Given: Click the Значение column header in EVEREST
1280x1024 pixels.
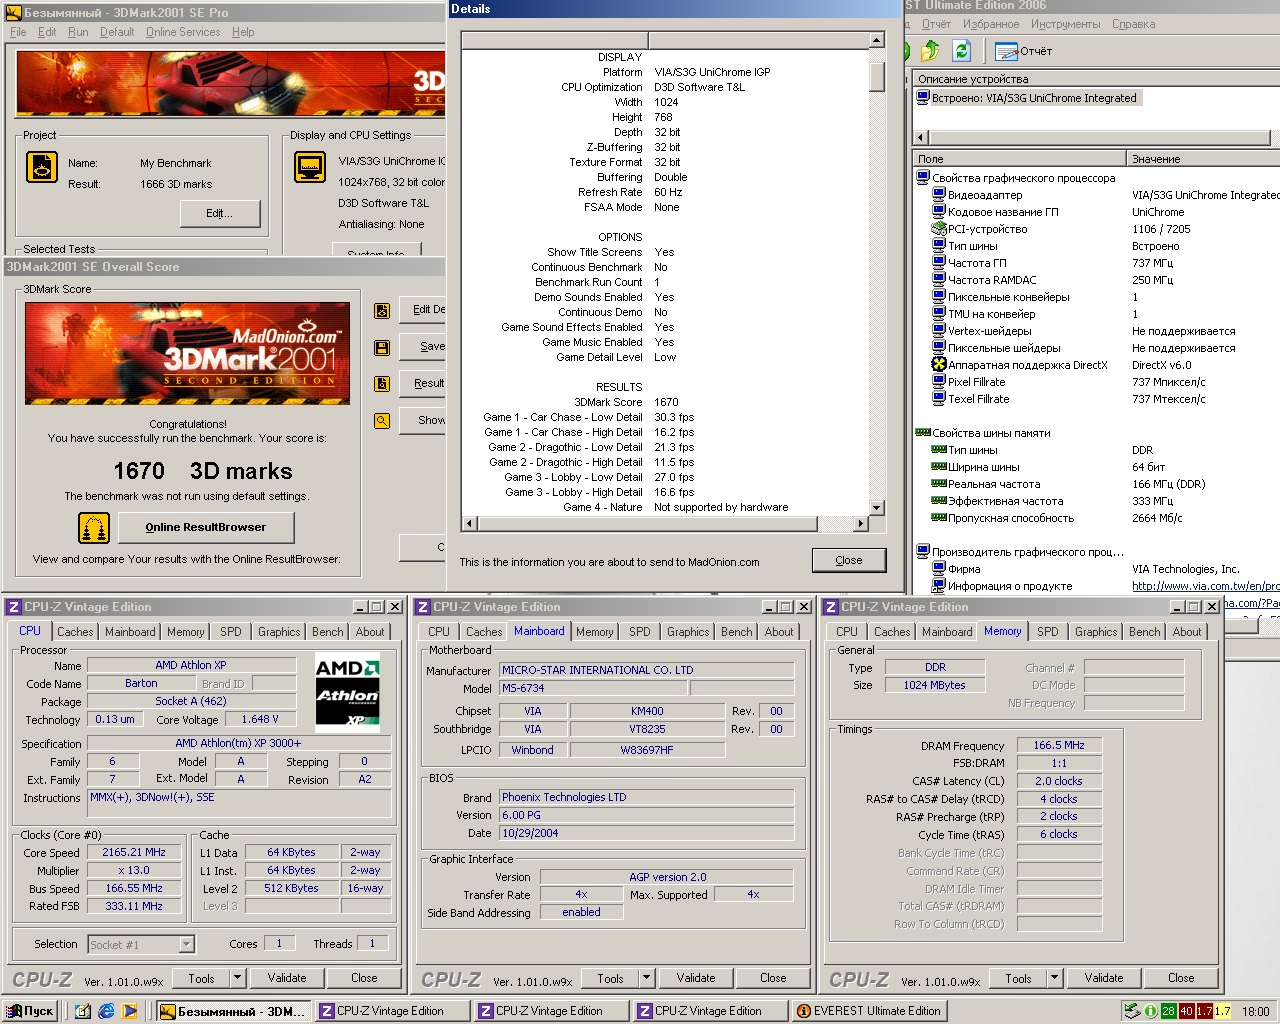Looking at the screenshot, I should tap(1203, 158).
